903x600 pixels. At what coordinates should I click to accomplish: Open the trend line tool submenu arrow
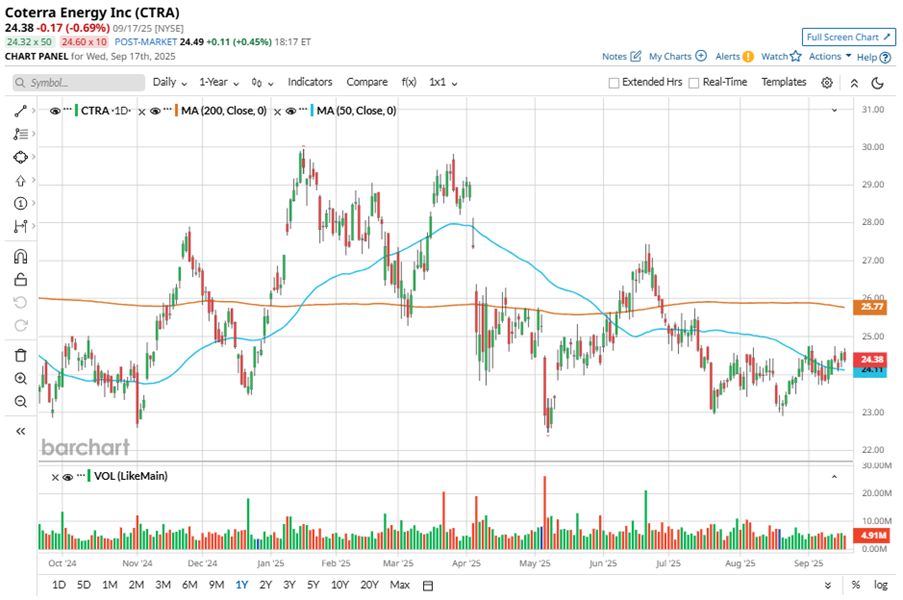33,111
